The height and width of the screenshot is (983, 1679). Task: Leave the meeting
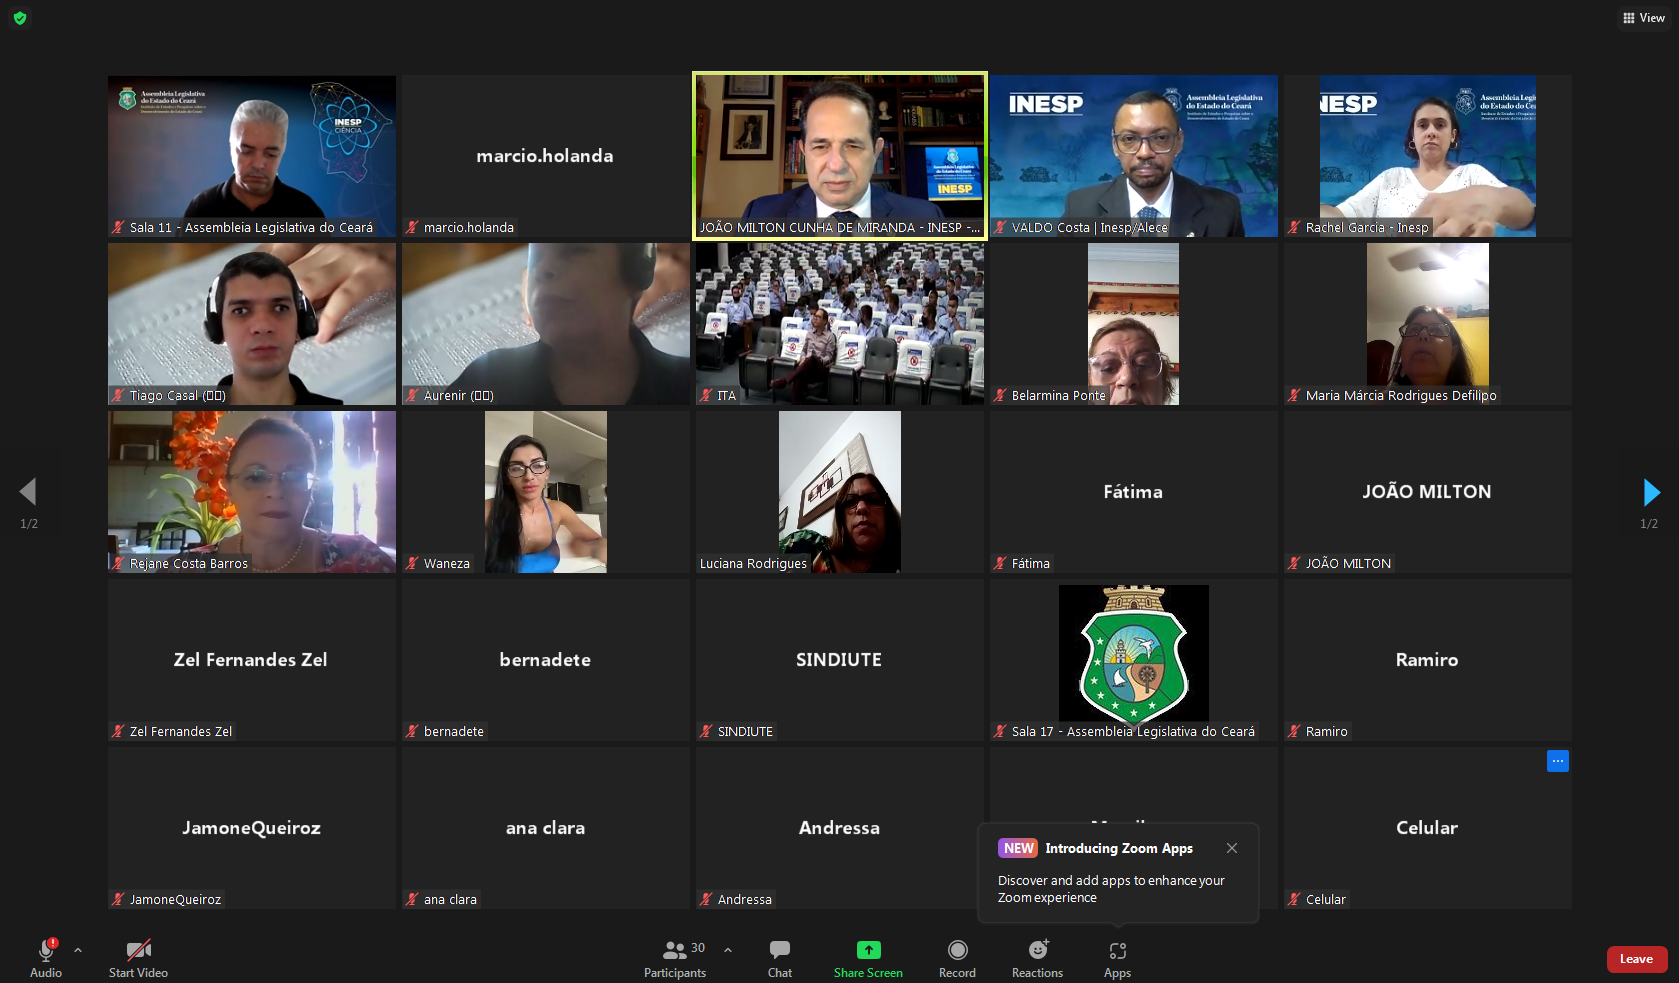pos(1636,959)
